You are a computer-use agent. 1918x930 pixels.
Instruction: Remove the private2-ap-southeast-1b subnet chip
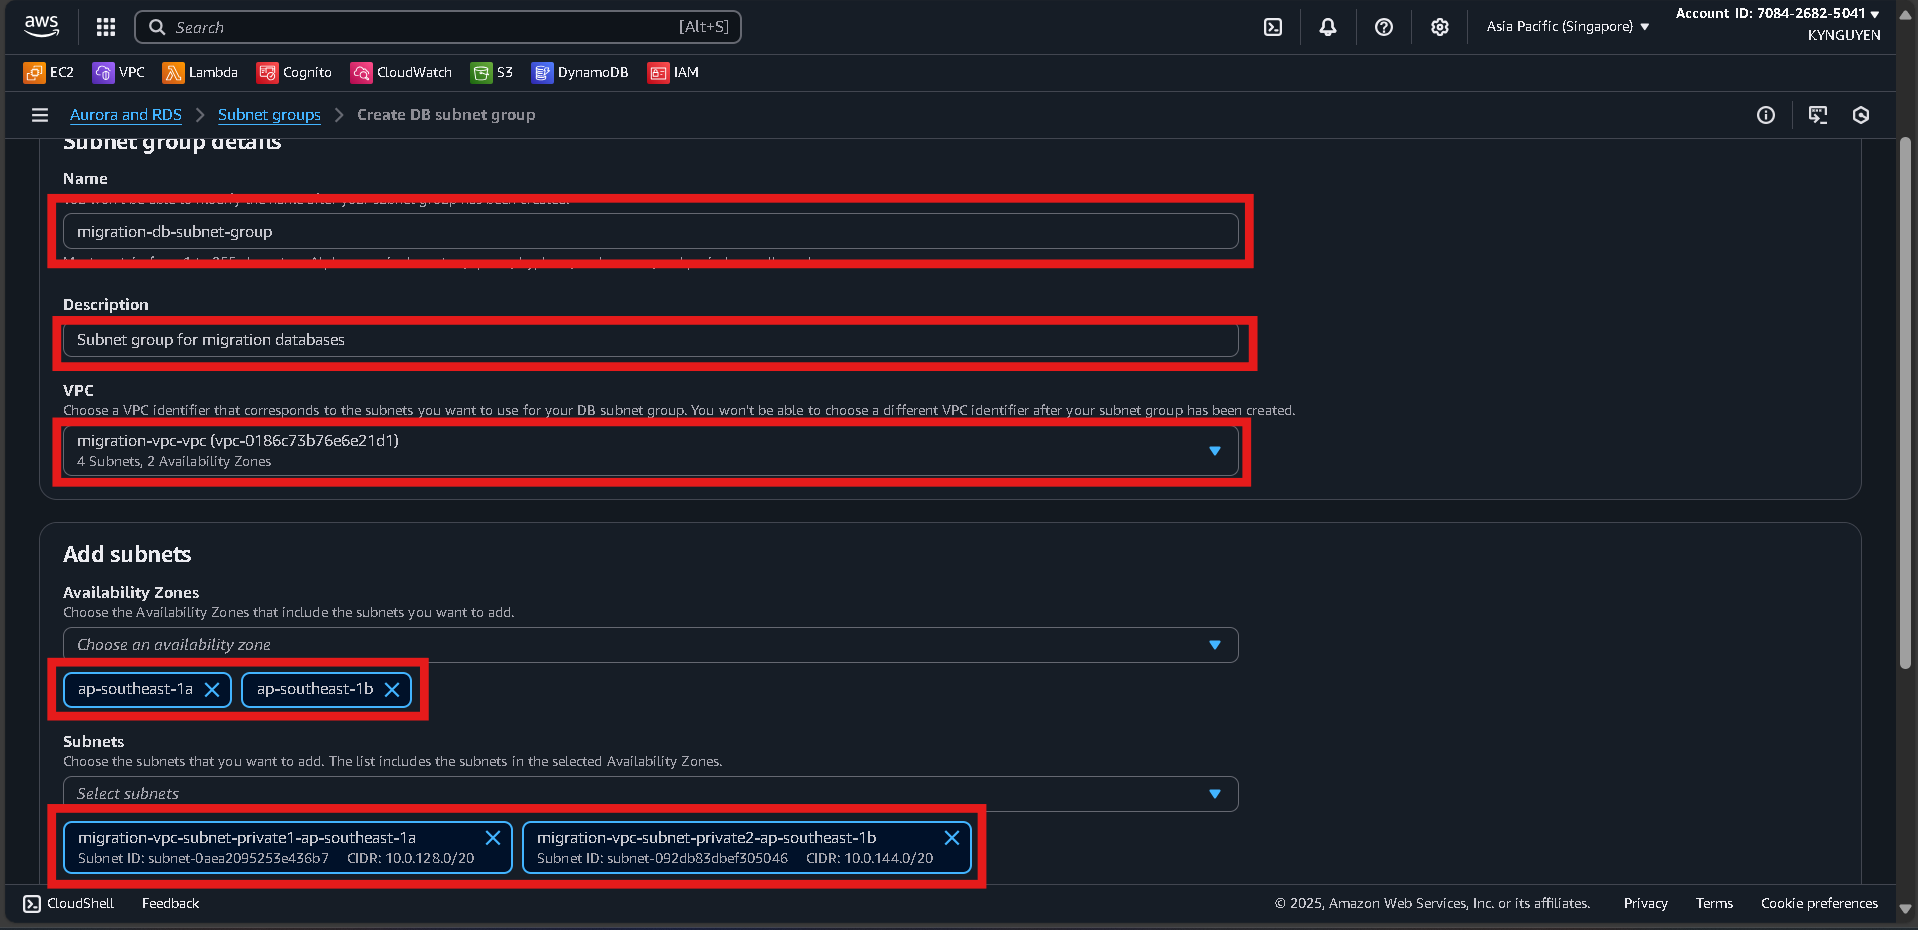click(952, 838)
